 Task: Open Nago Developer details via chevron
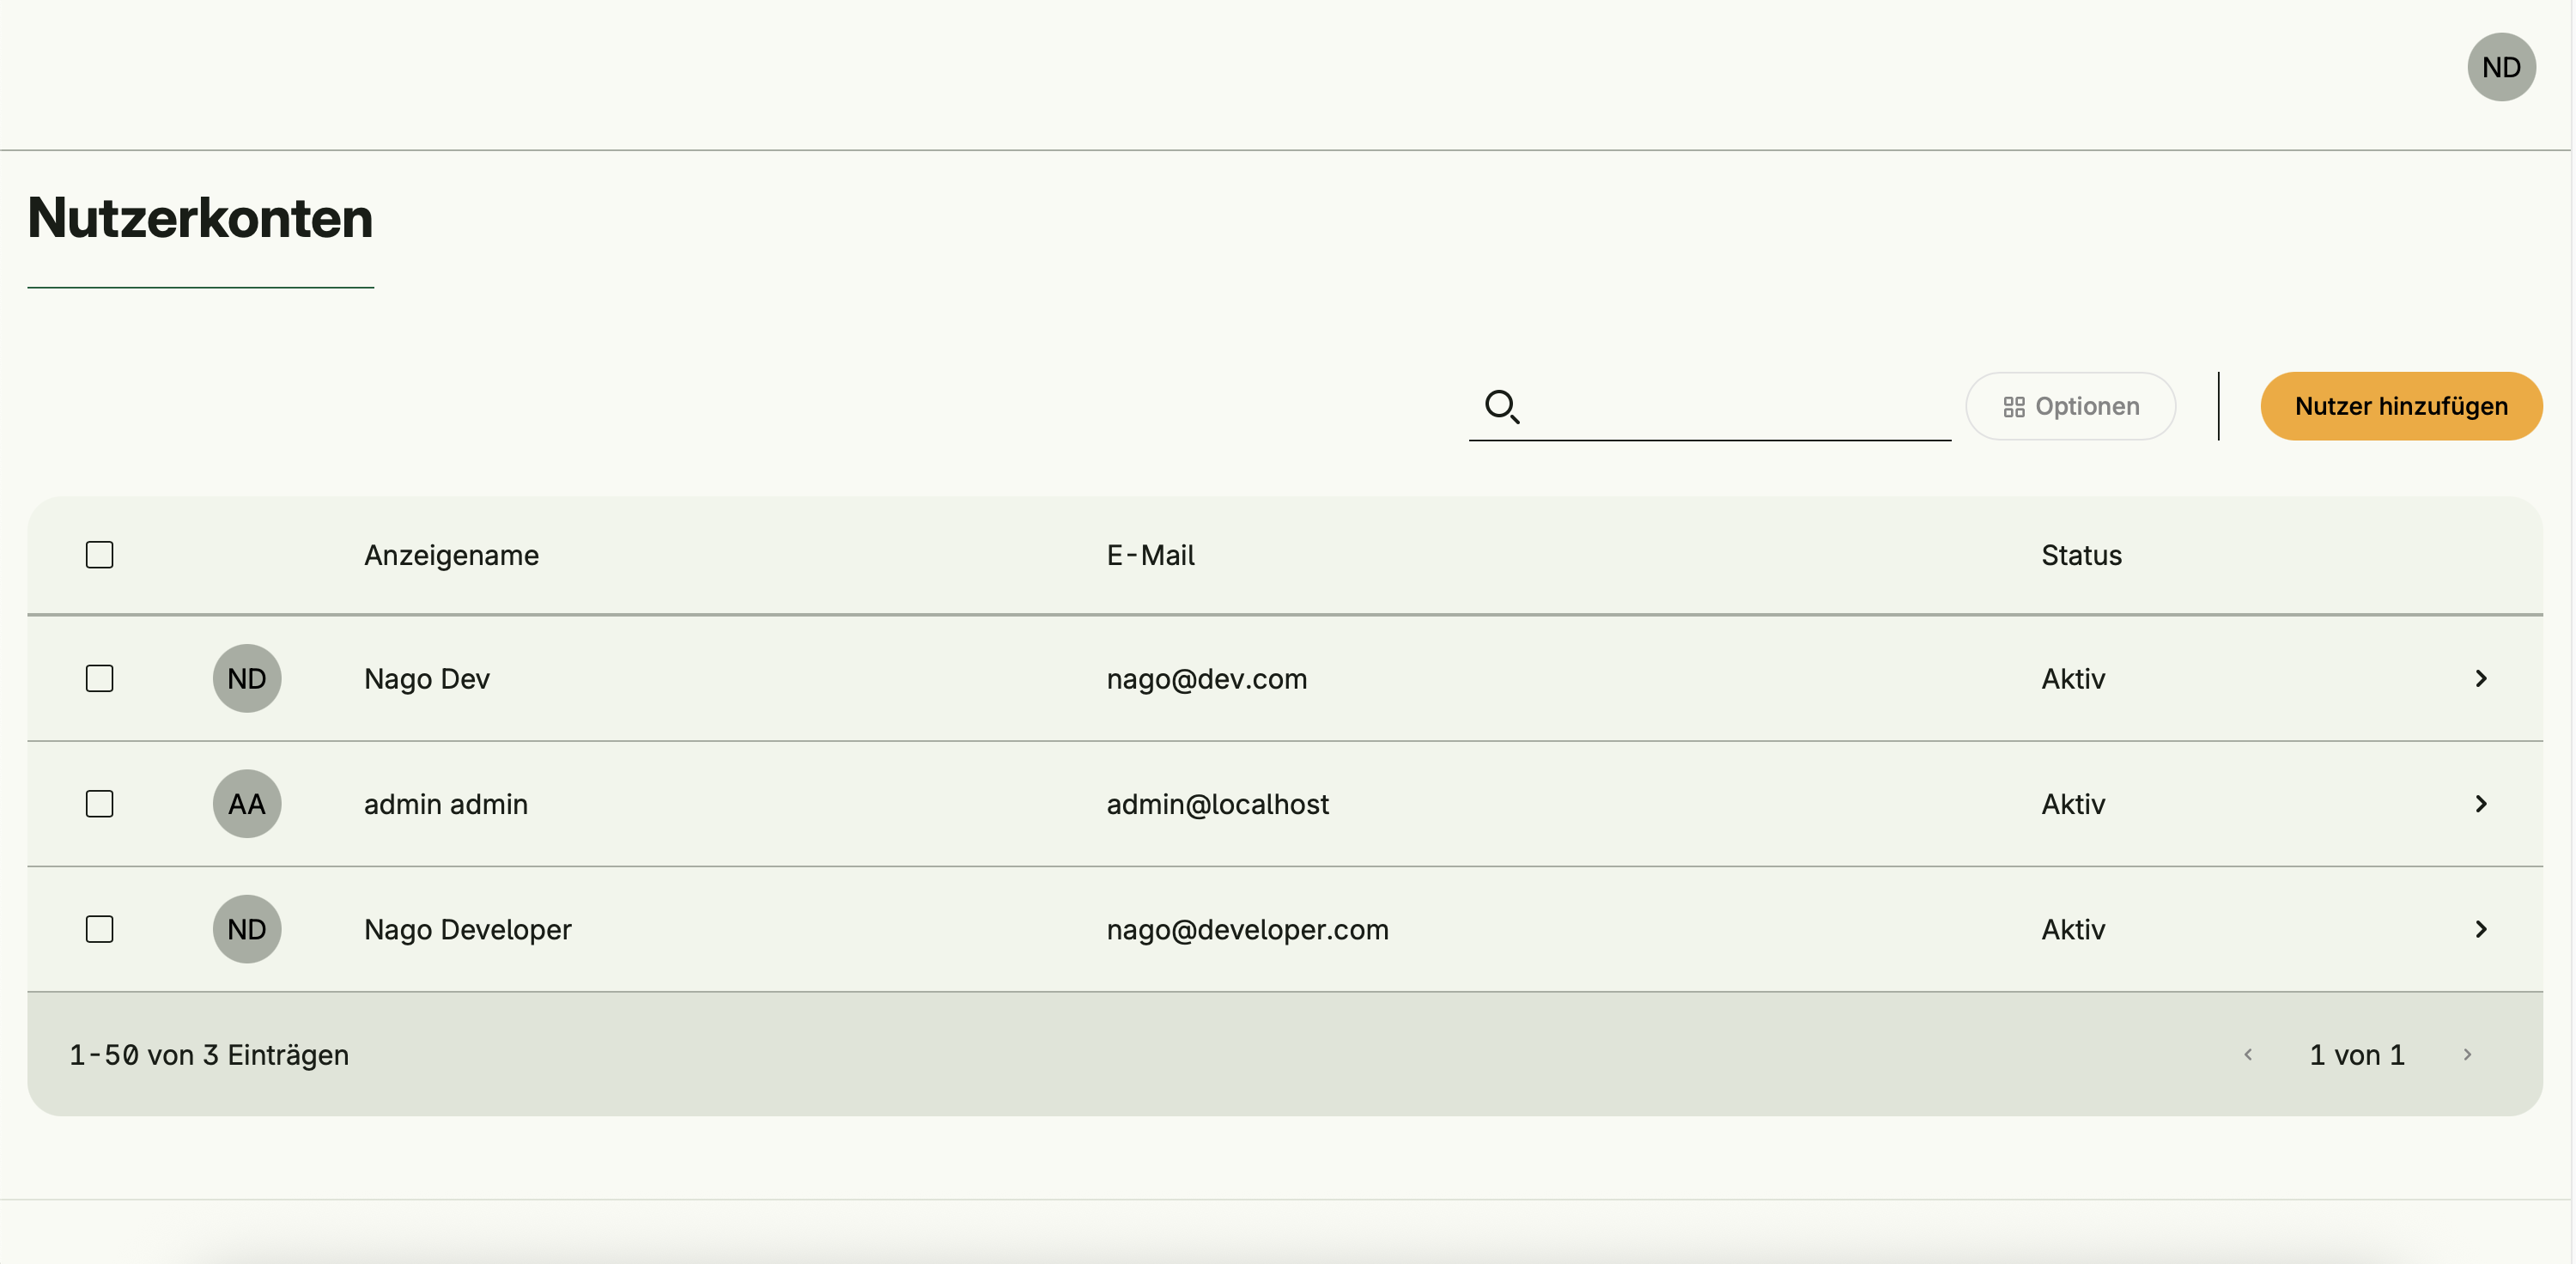coord(2481,928)
